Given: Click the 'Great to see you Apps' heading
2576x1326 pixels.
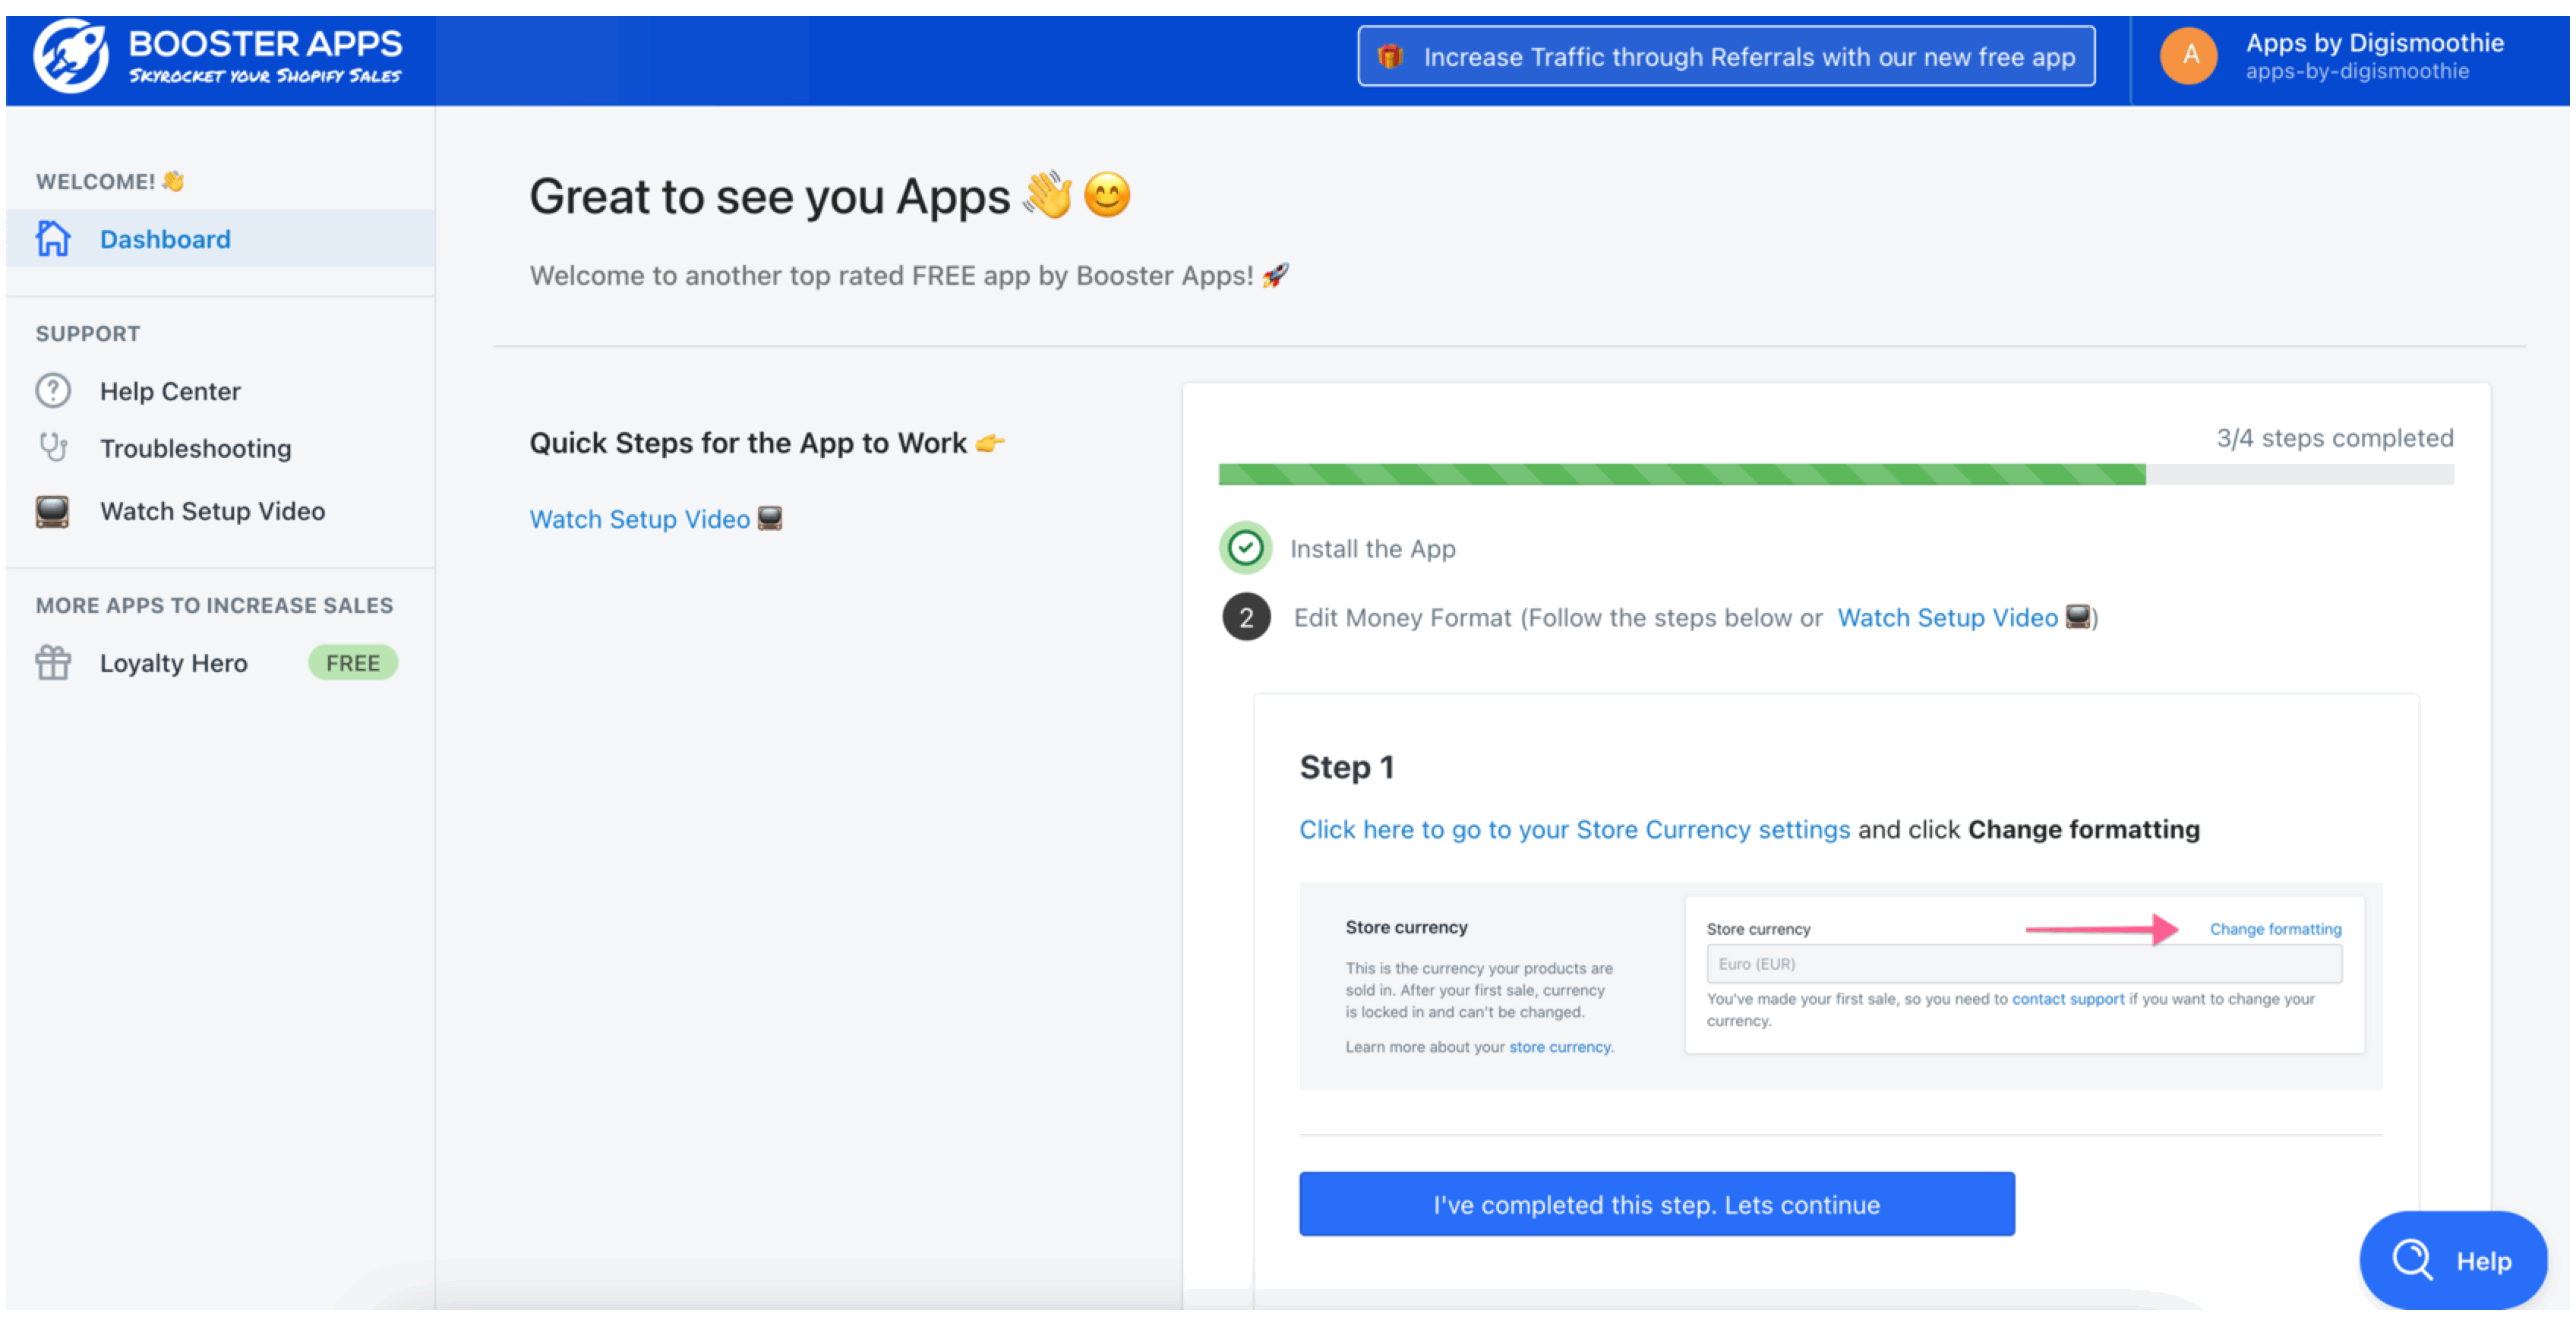Looking at the screenshot, I should pyautogui.click(x=770, y=196).
